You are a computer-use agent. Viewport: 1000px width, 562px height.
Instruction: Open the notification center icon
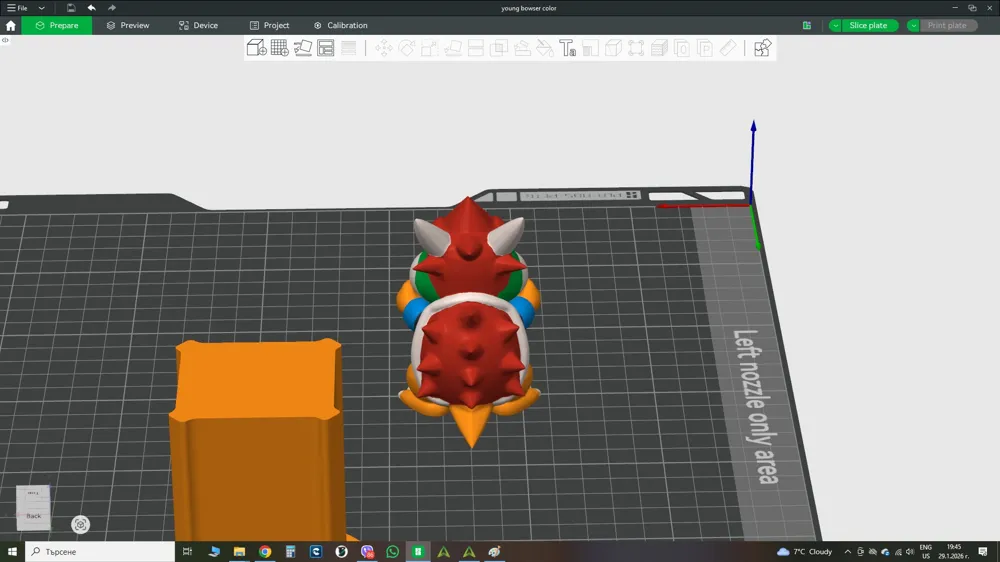click(x=983, y=552)
